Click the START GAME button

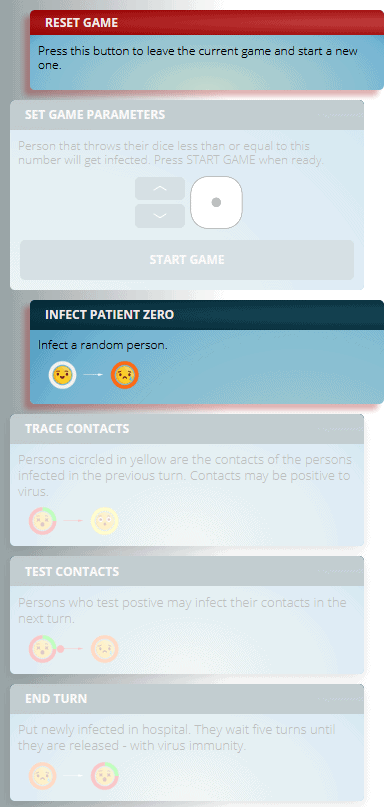tap(187, 259)
